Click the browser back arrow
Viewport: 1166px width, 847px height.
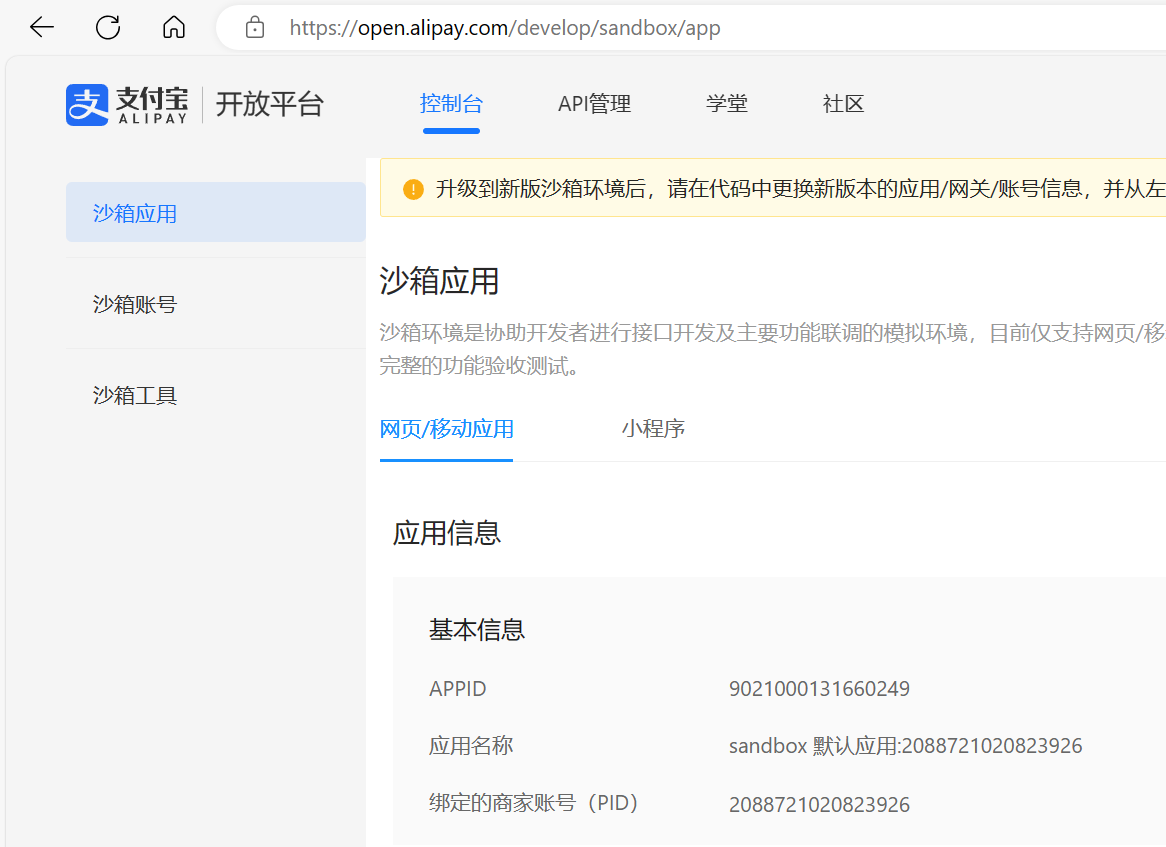42,28
